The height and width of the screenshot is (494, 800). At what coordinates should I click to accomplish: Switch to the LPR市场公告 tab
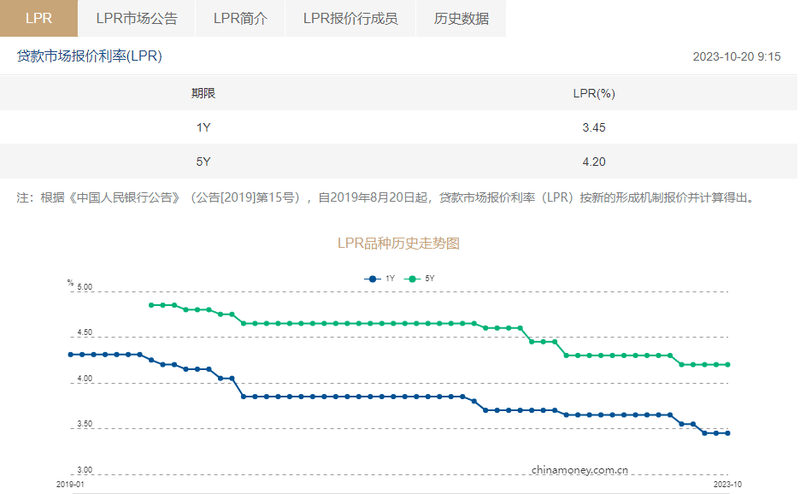coord(137,18)
